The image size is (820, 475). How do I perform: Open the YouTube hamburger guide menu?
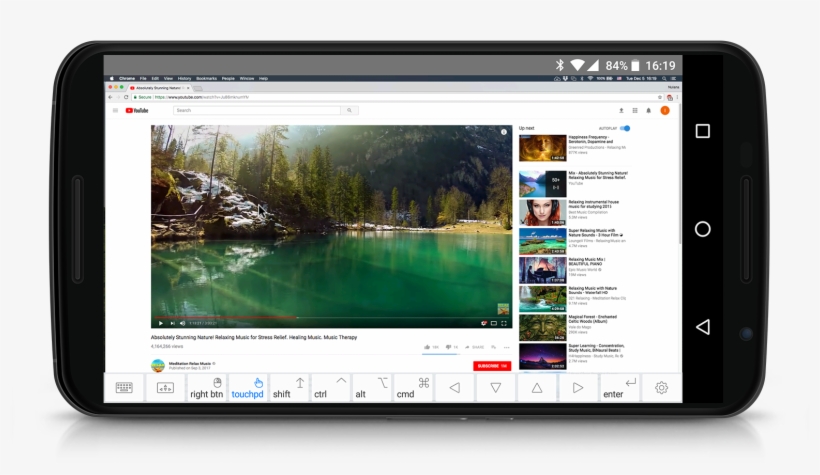click(x=115, y=110)
